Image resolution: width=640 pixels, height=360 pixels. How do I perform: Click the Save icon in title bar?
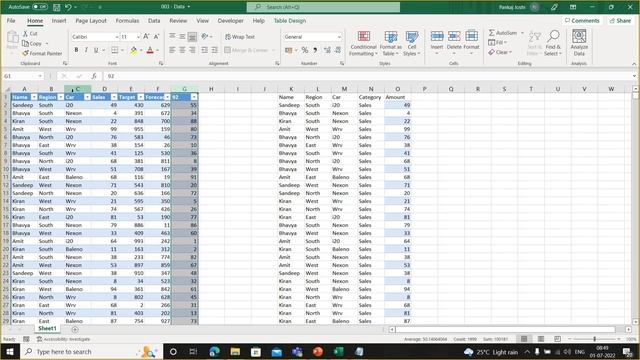(57, 7)
